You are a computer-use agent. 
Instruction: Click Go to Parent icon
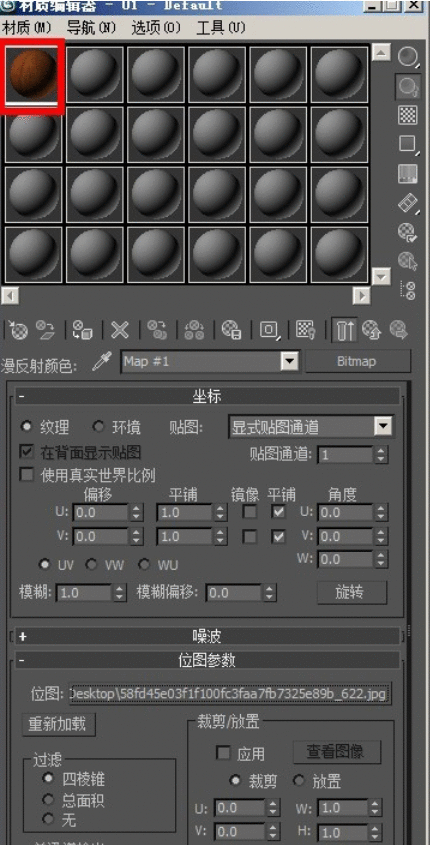click(x=371, y=330)
